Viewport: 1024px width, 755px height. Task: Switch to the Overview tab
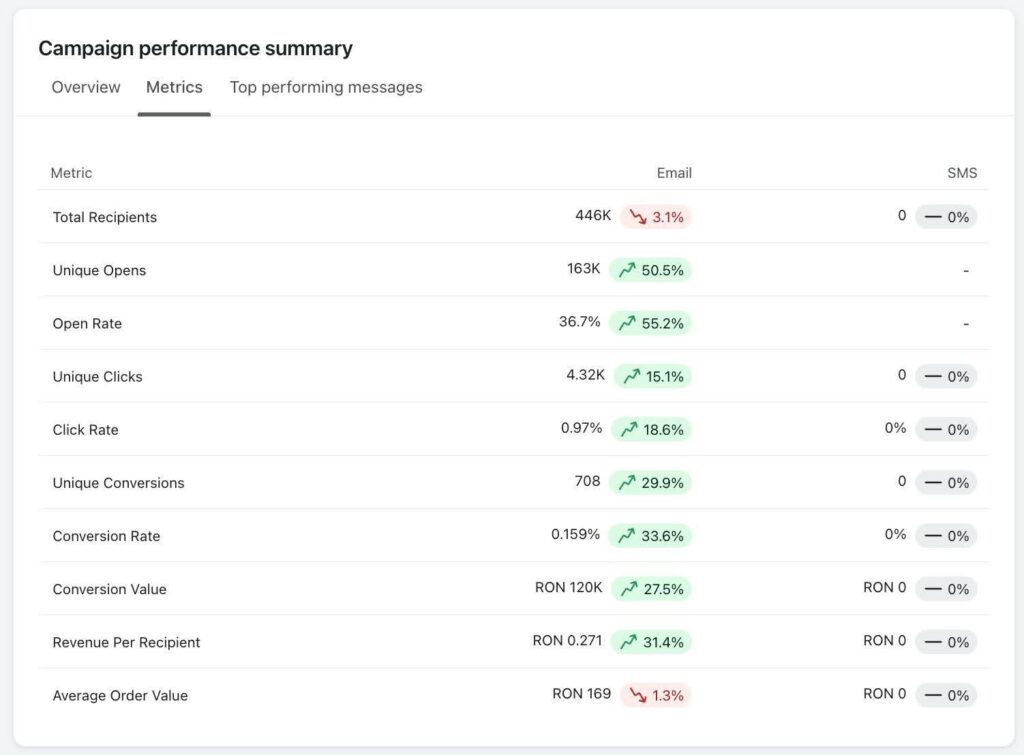click(x=86, y=87)
